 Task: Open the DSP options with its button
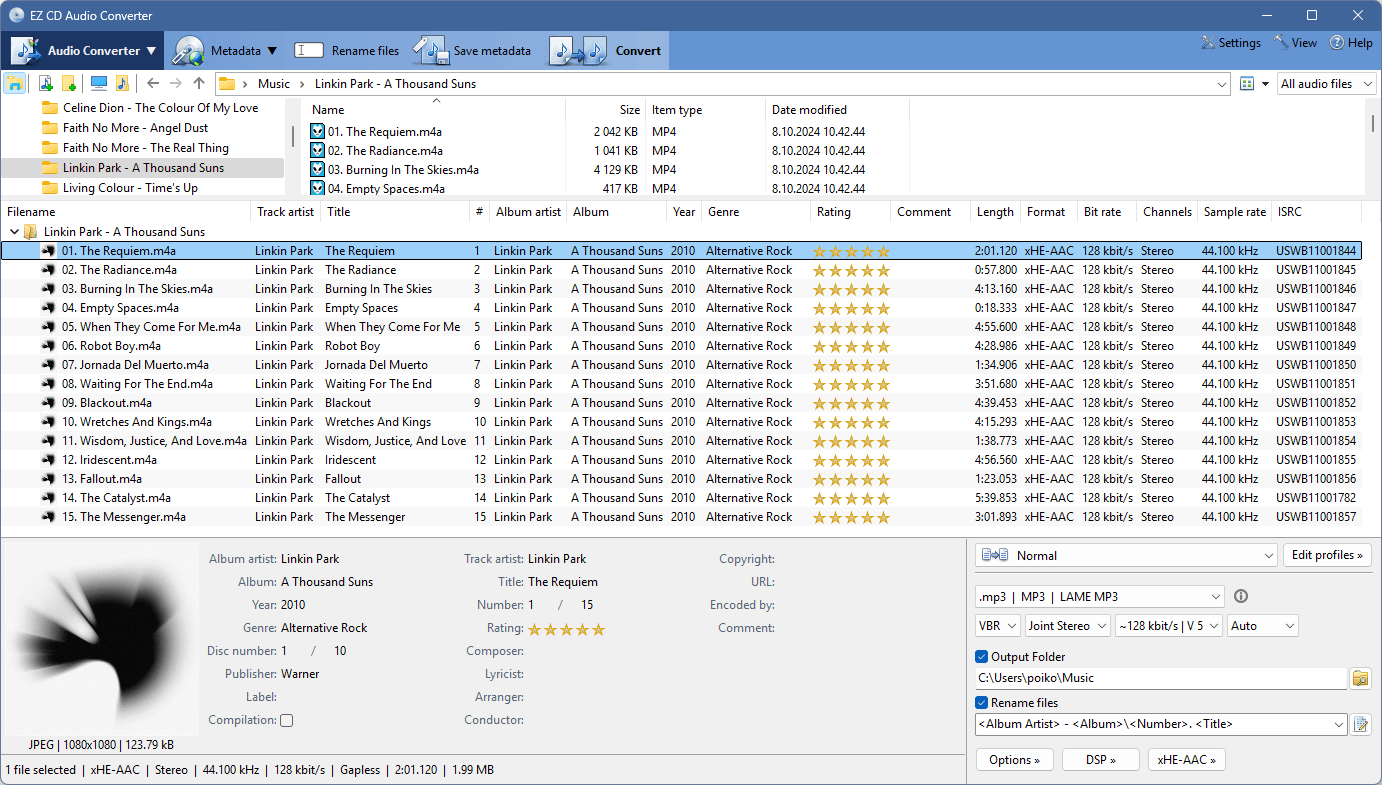(x=1100, y=759)
